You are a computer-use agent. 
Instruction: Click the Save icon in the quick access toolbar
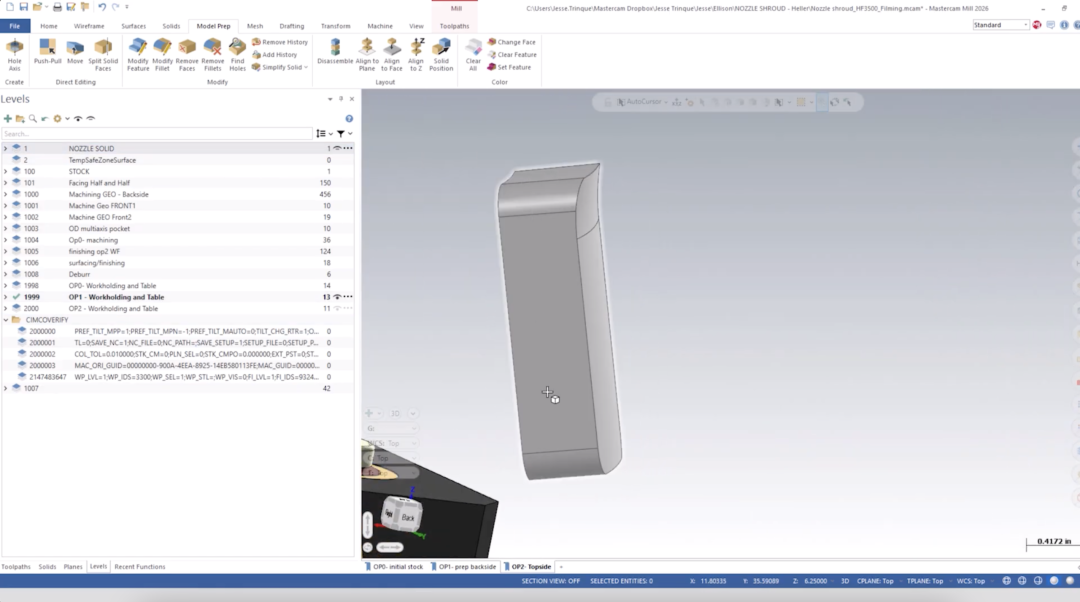(23, 7)
